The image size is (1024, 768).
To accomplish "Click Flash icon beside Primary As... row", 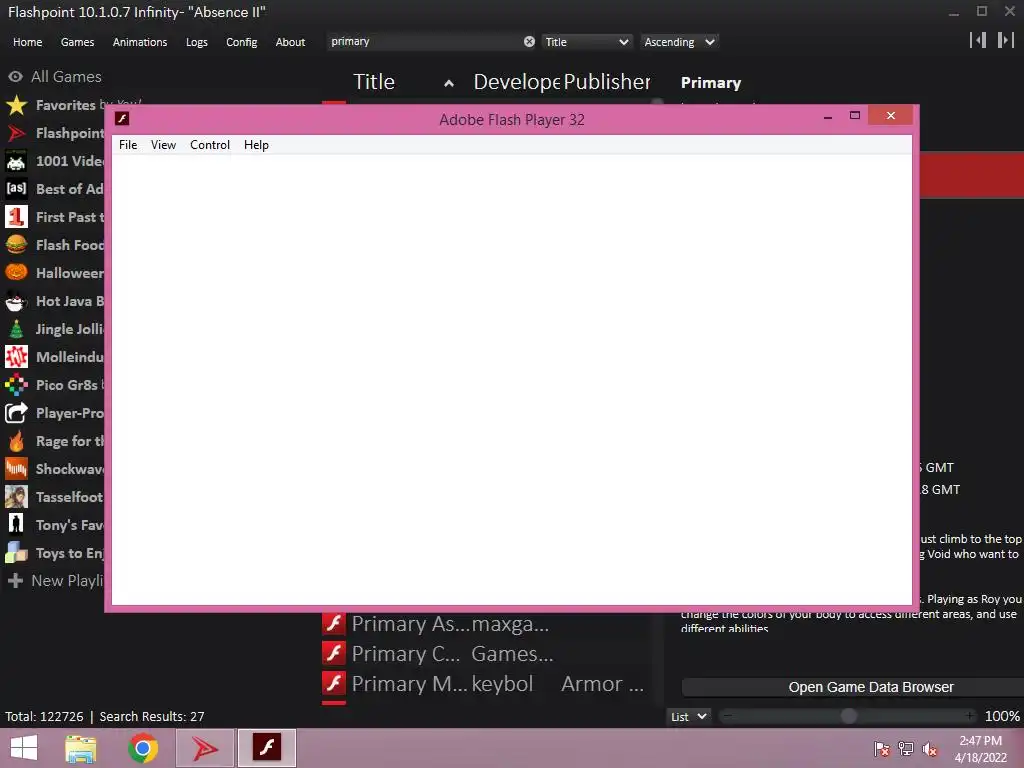I will [334, 624].
